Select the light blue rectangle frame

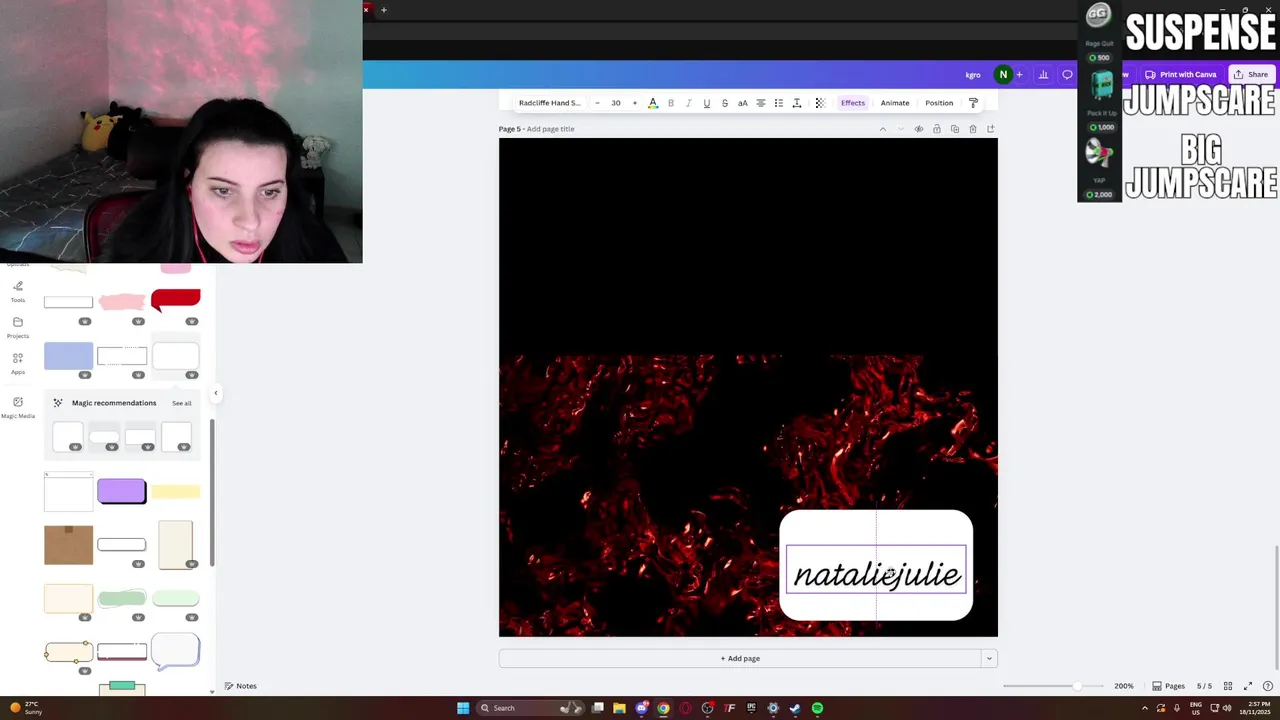click(68, 356)
